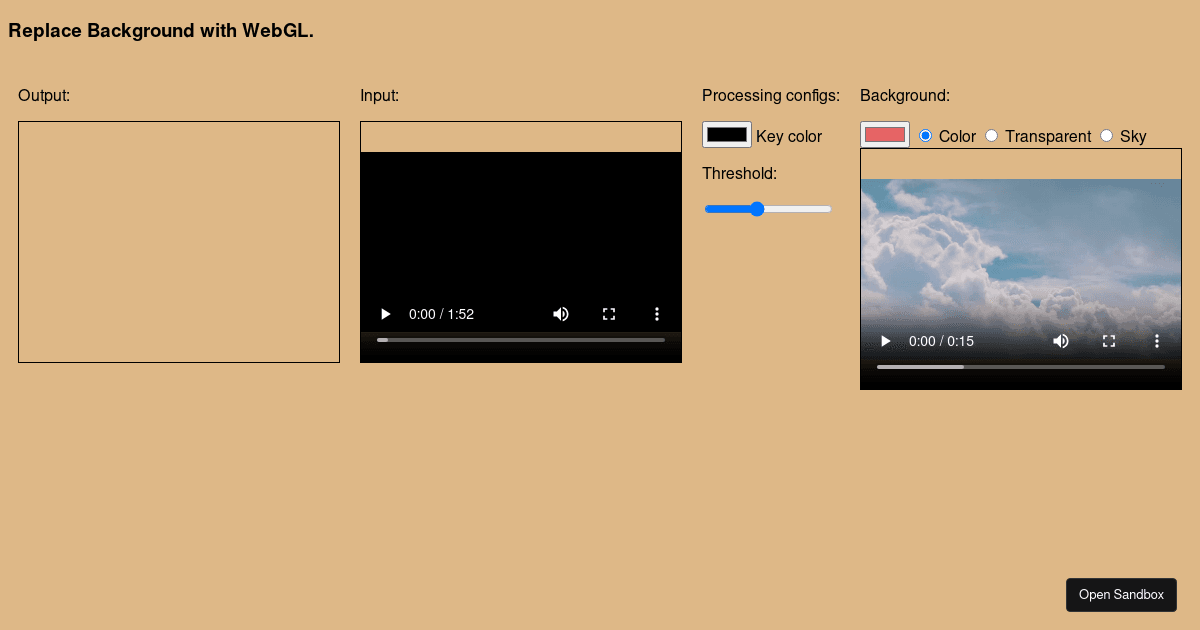Mute the input video audio

[561, 314]
